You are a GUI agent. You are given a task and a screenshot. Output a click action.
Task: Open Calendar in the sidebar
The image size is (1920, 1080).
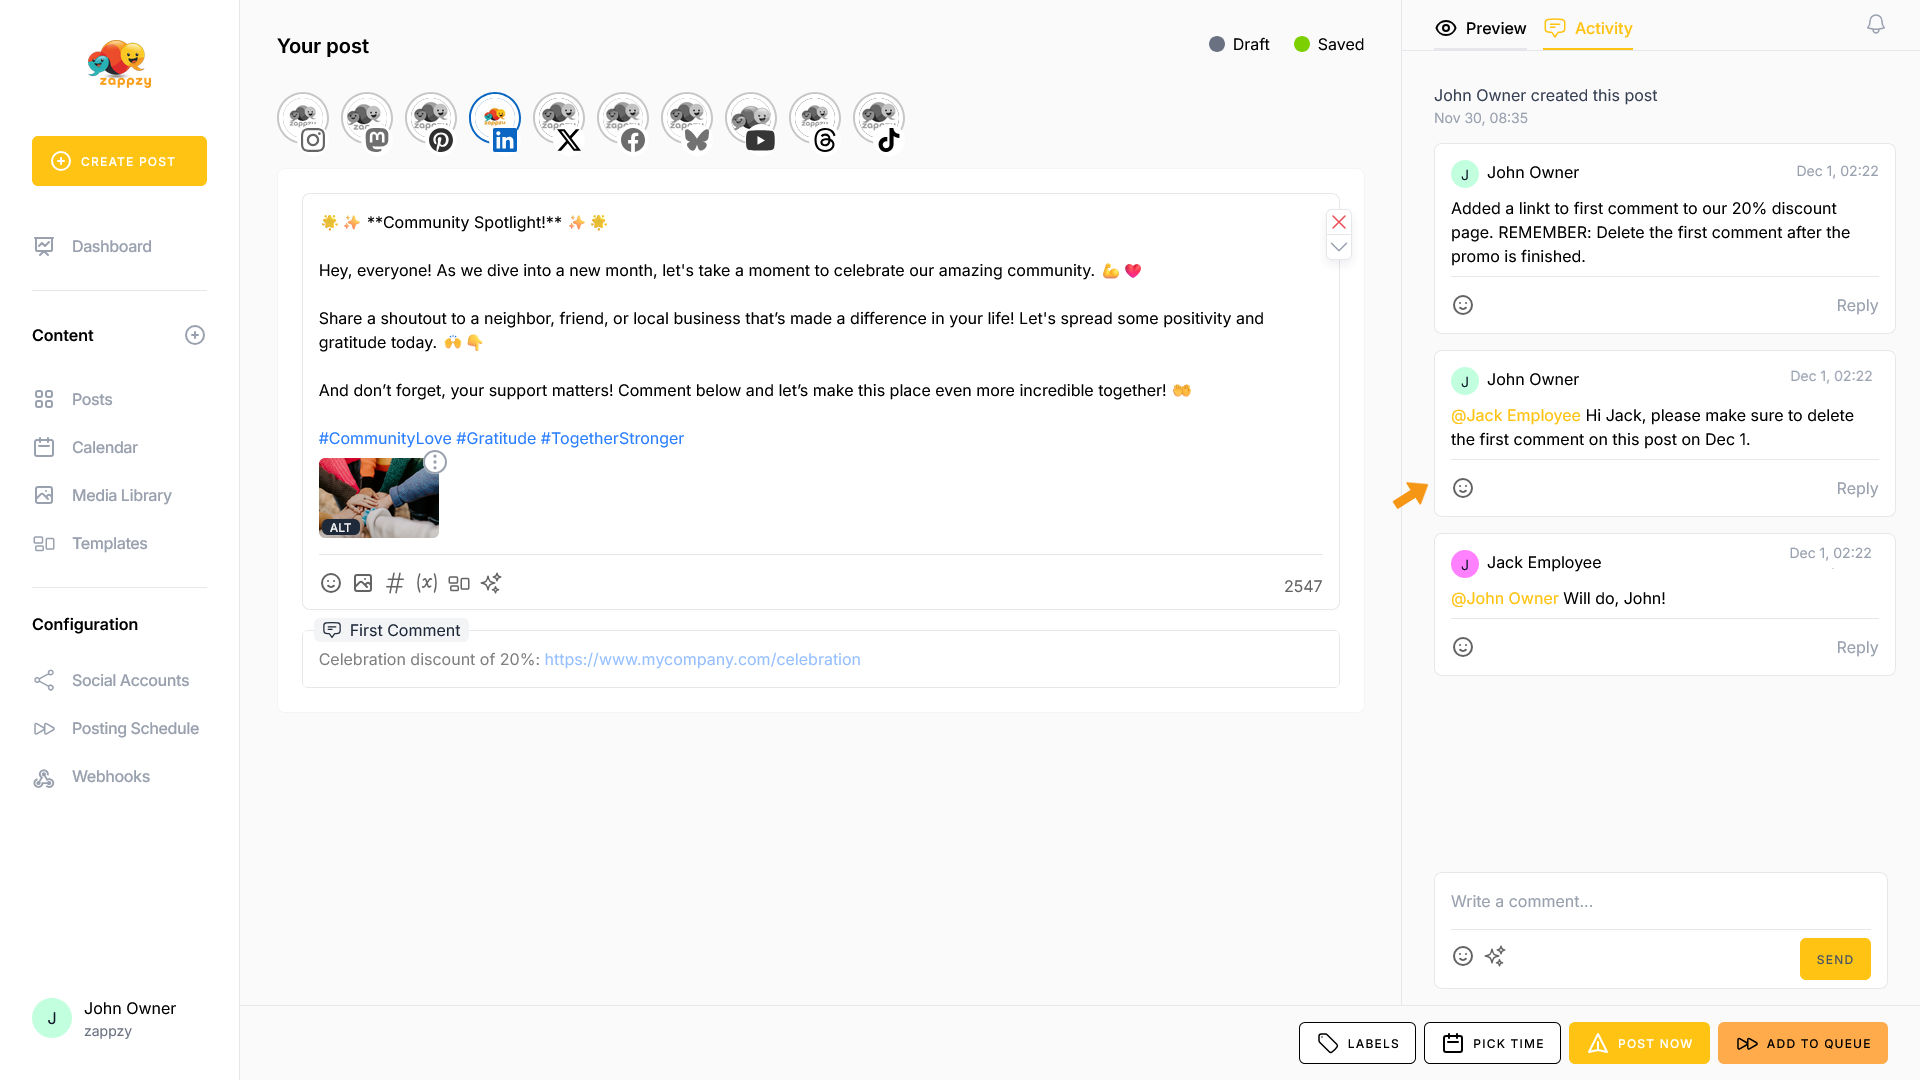click(104, 447)
